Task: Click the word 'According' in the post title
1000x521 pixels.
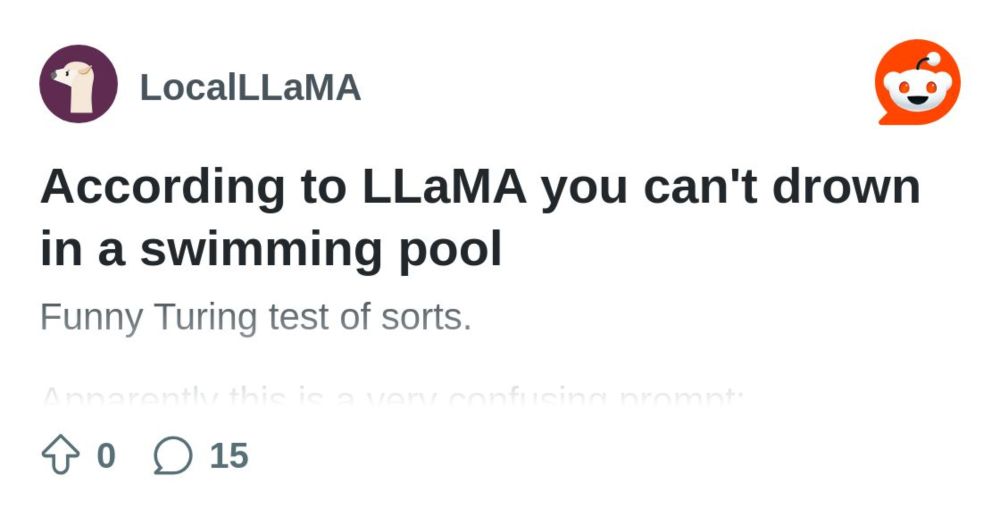Action: (x=163, y=189)
